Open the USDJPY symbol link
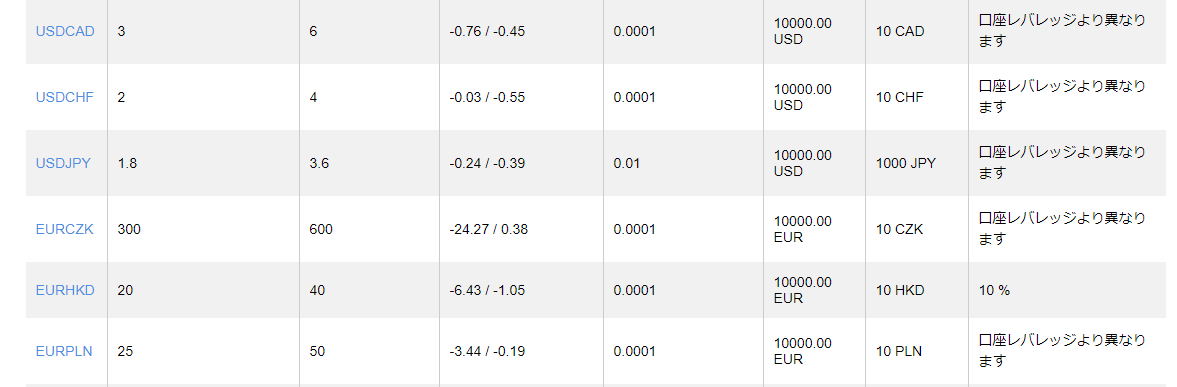The height and width of the screenshot is (387, 1177). click(x=63, y=163)
